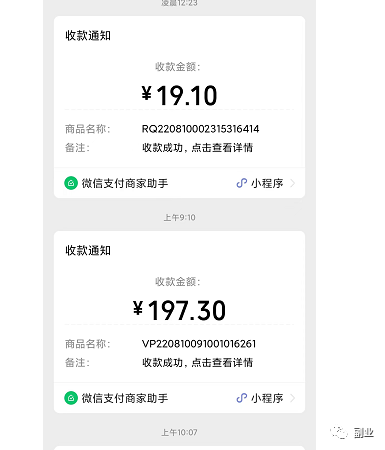Image resolution: width=385 pixels, height=450 pixels.
Task: Click the green WeChat Pay icon in first card
Action: (71, 183)
